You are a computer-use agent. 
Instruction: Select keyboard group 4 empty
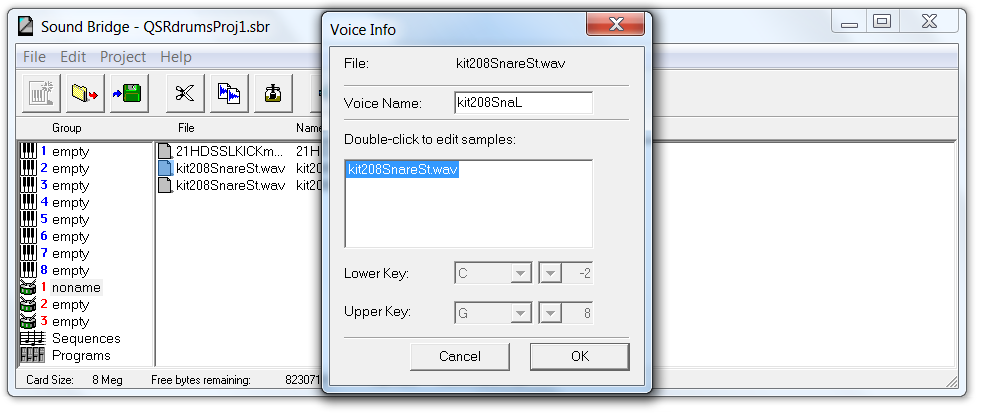pyautogui.click(x=70, y=203)
